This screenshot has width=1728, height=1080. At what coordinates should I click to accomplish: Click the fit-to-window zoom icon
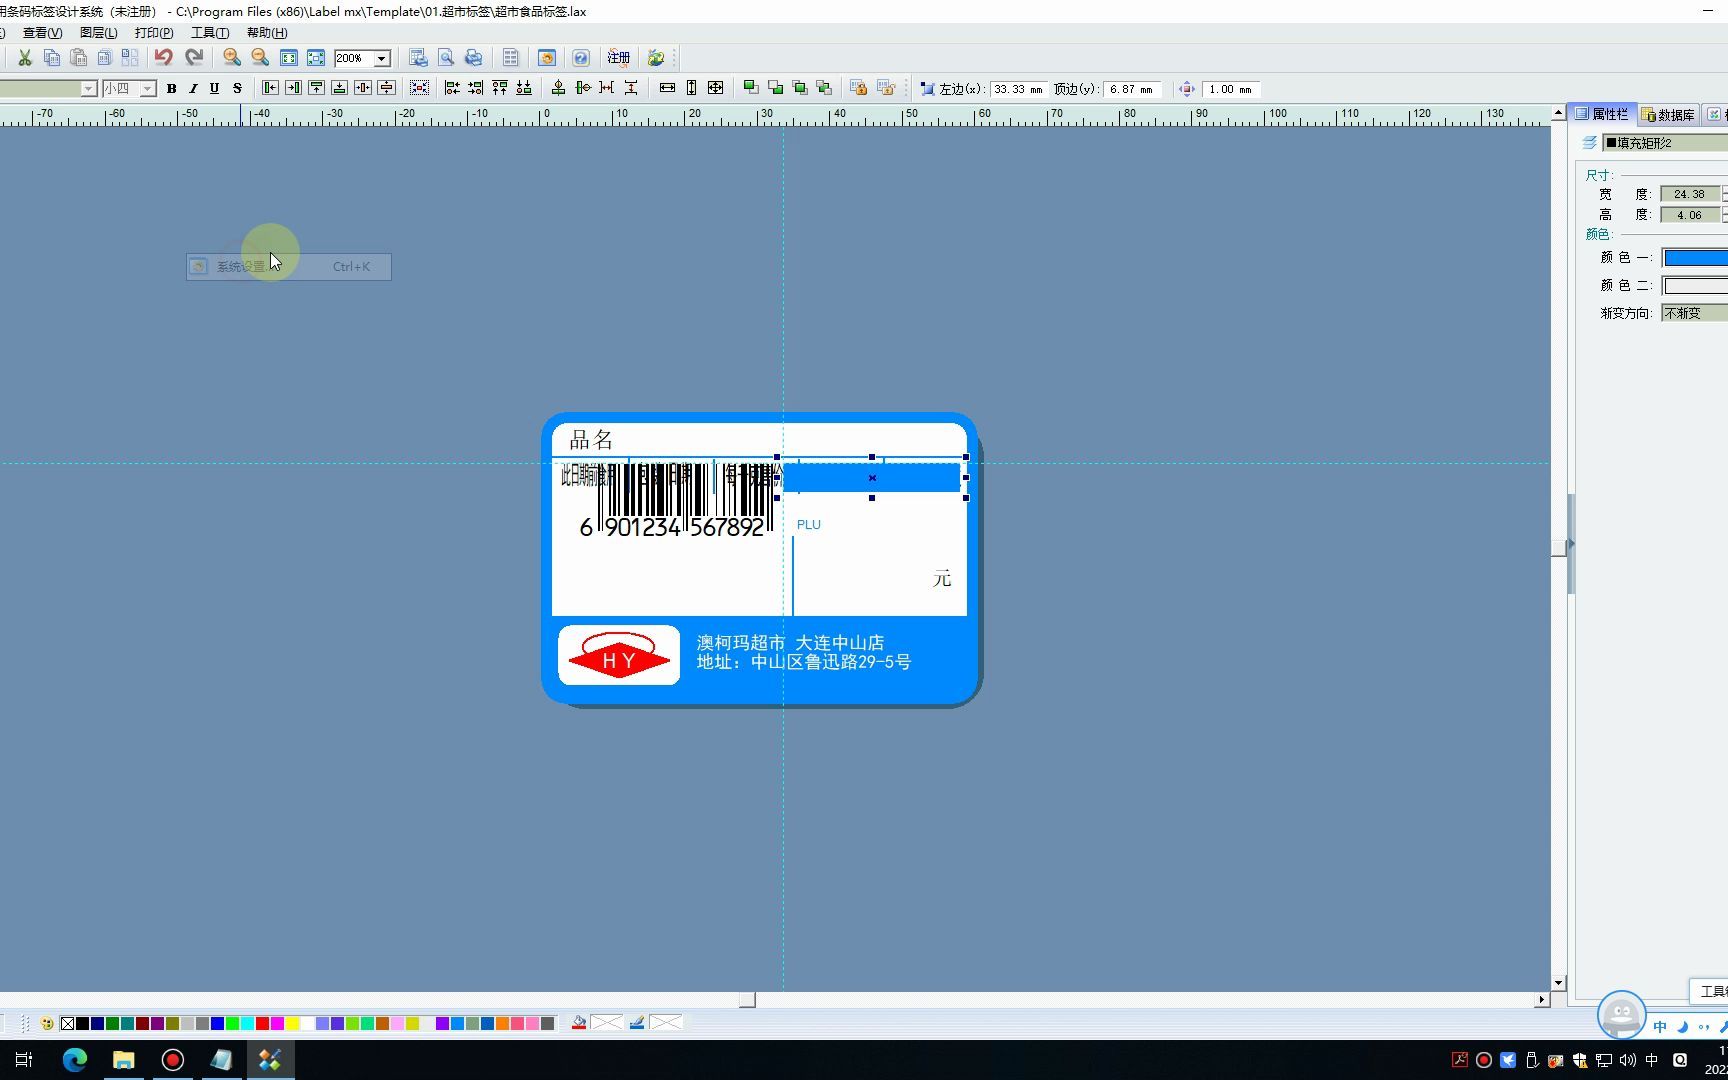click(x=288, y=58)
